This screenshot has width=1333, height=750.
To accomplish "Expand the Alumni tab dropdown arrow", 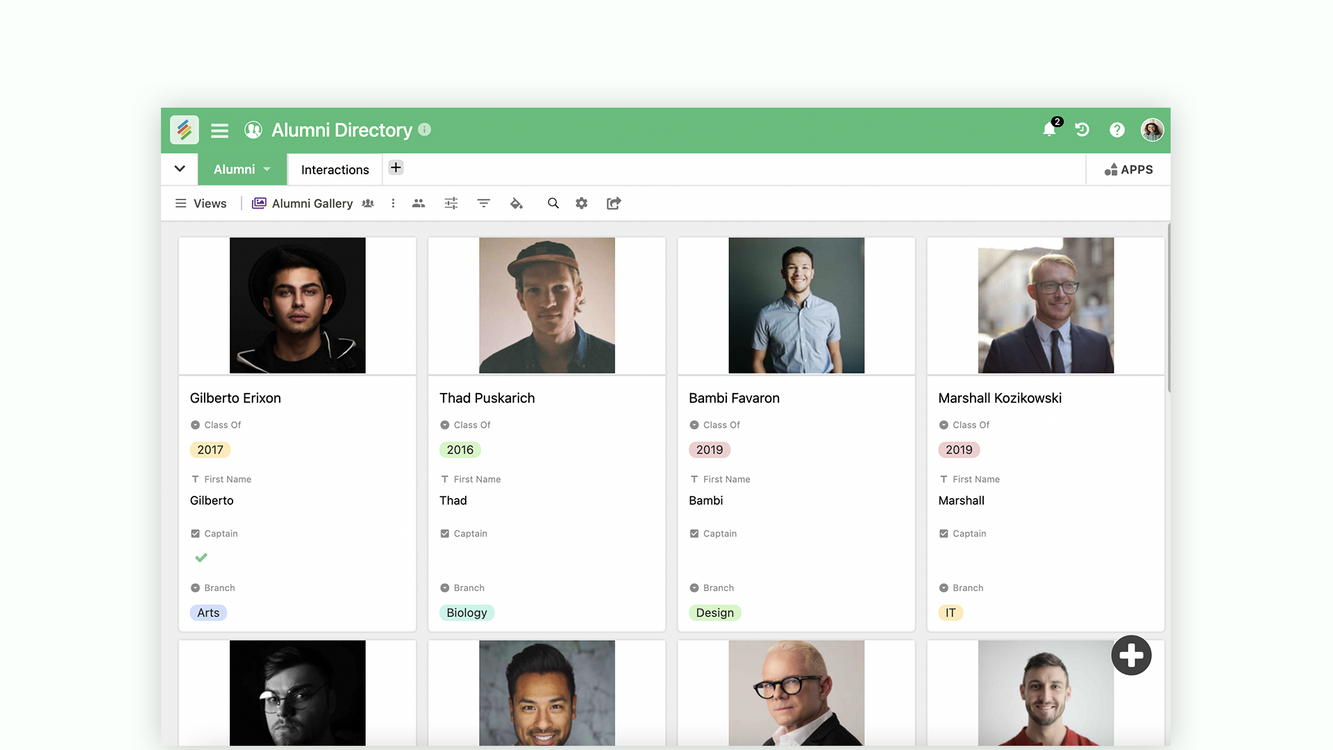I will (x=267, y=170).
